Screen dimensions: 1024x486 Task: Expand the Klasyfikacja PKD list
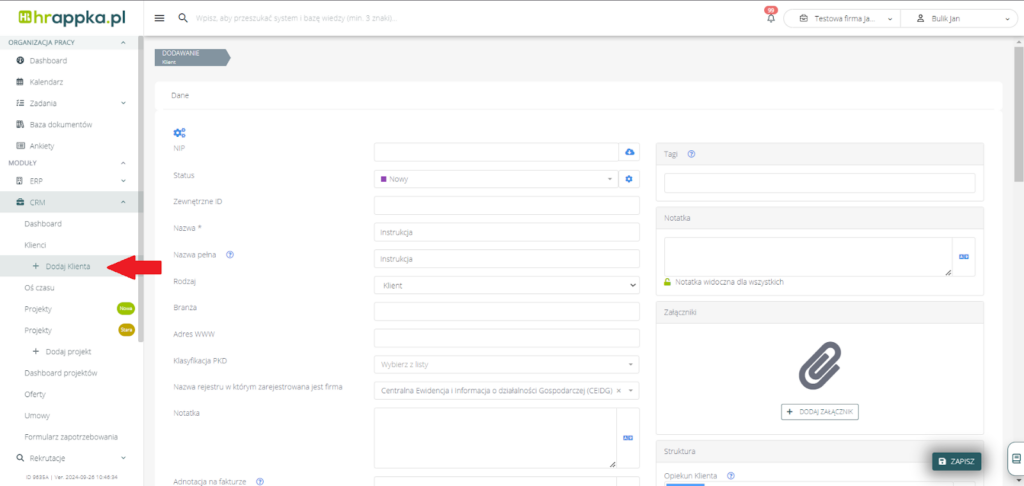505,364
